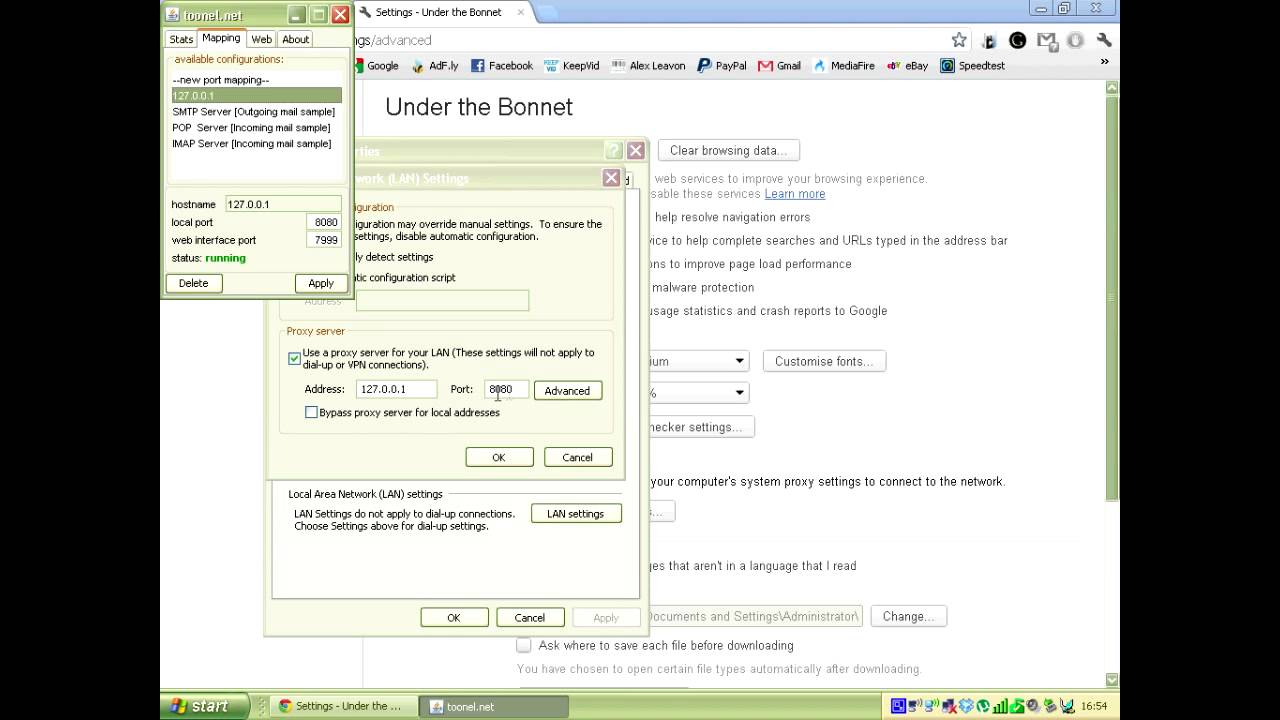Switch to Chrome Settings taskbar button

click(x=344, y=706)
